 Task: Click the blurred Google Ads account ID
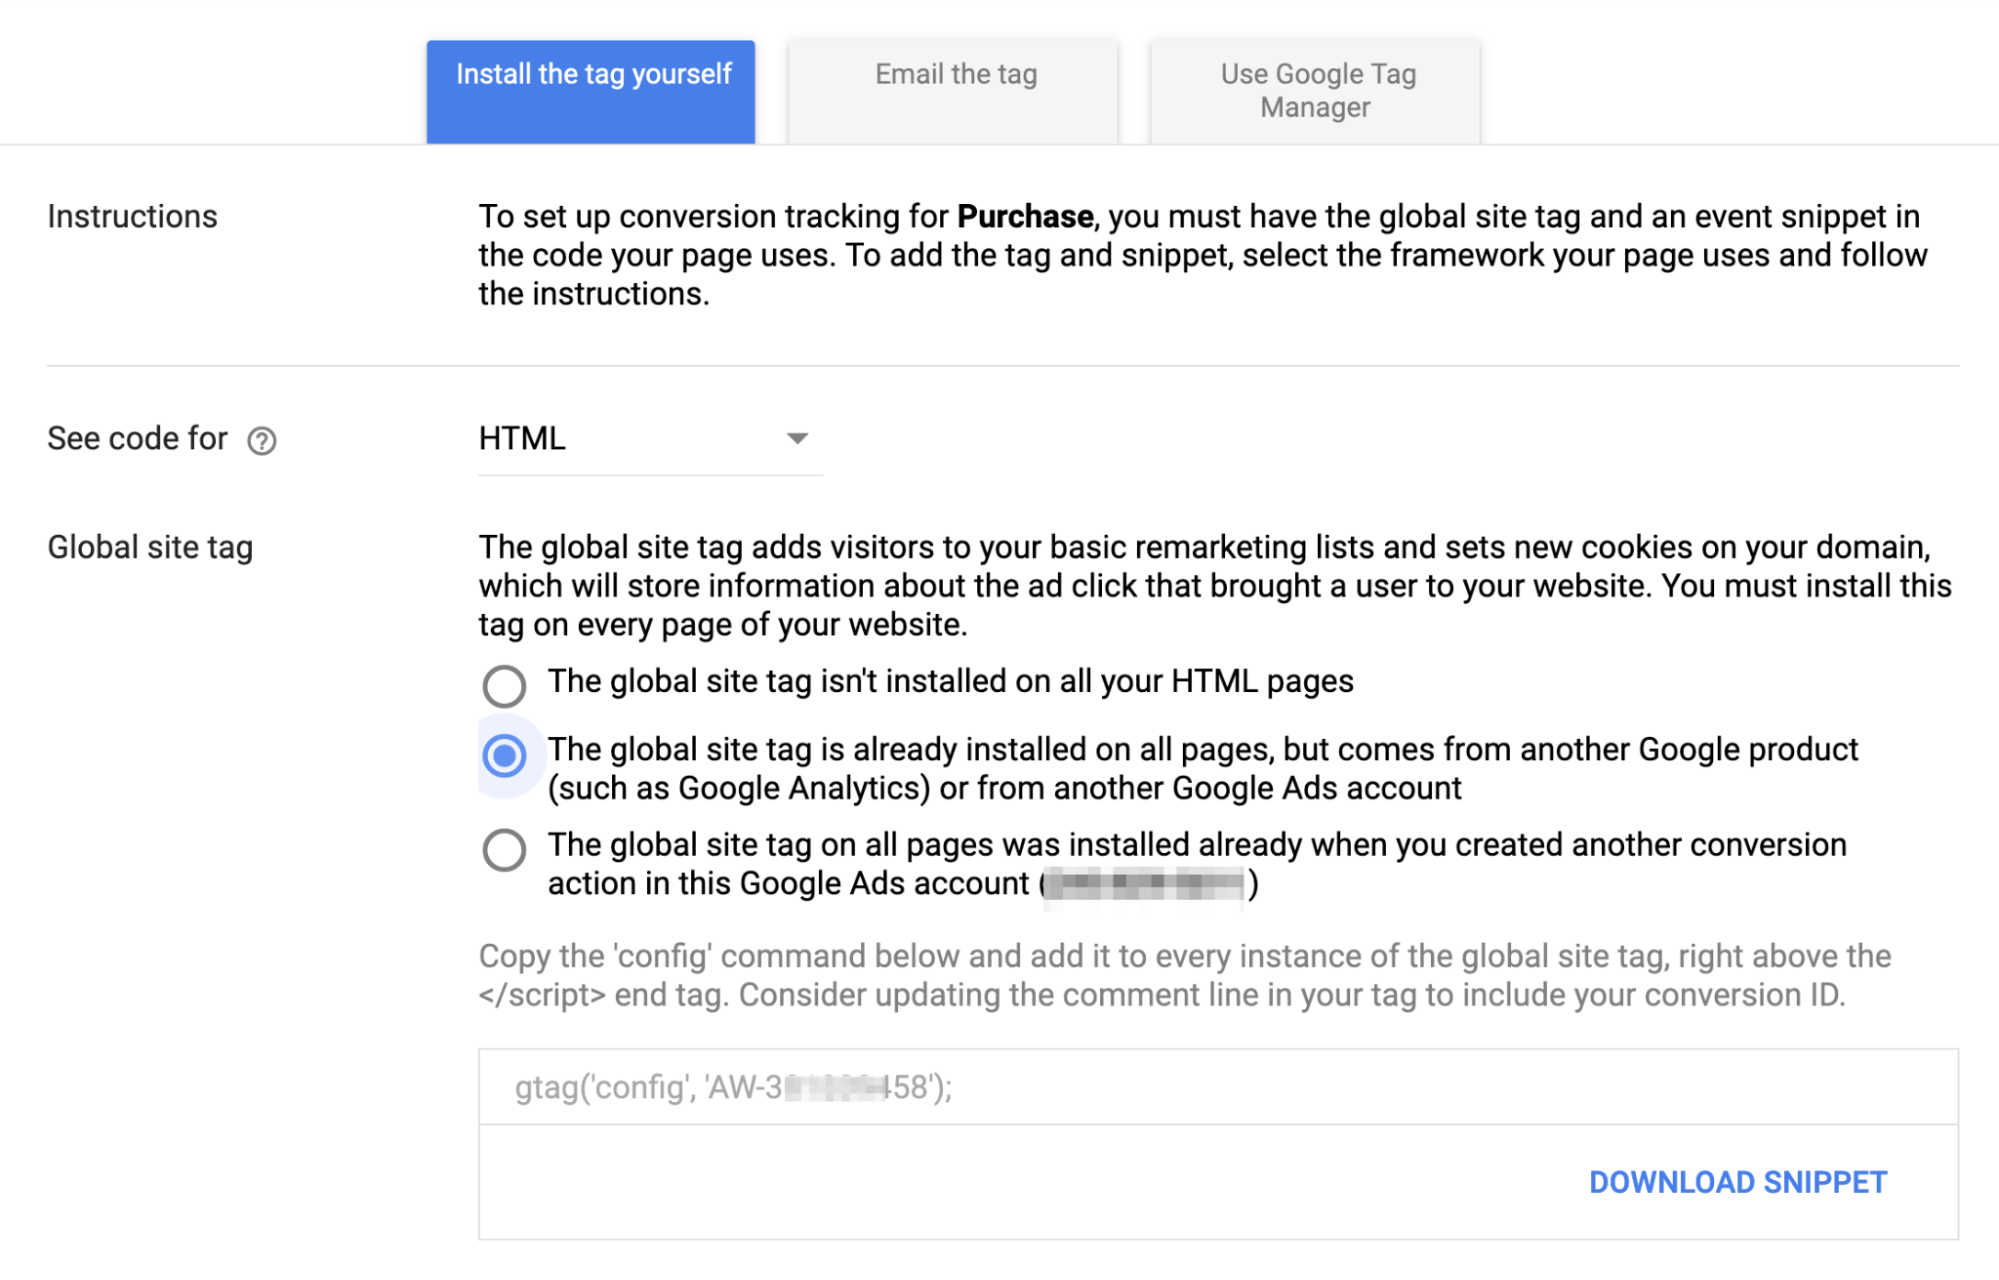(1144, 885)
